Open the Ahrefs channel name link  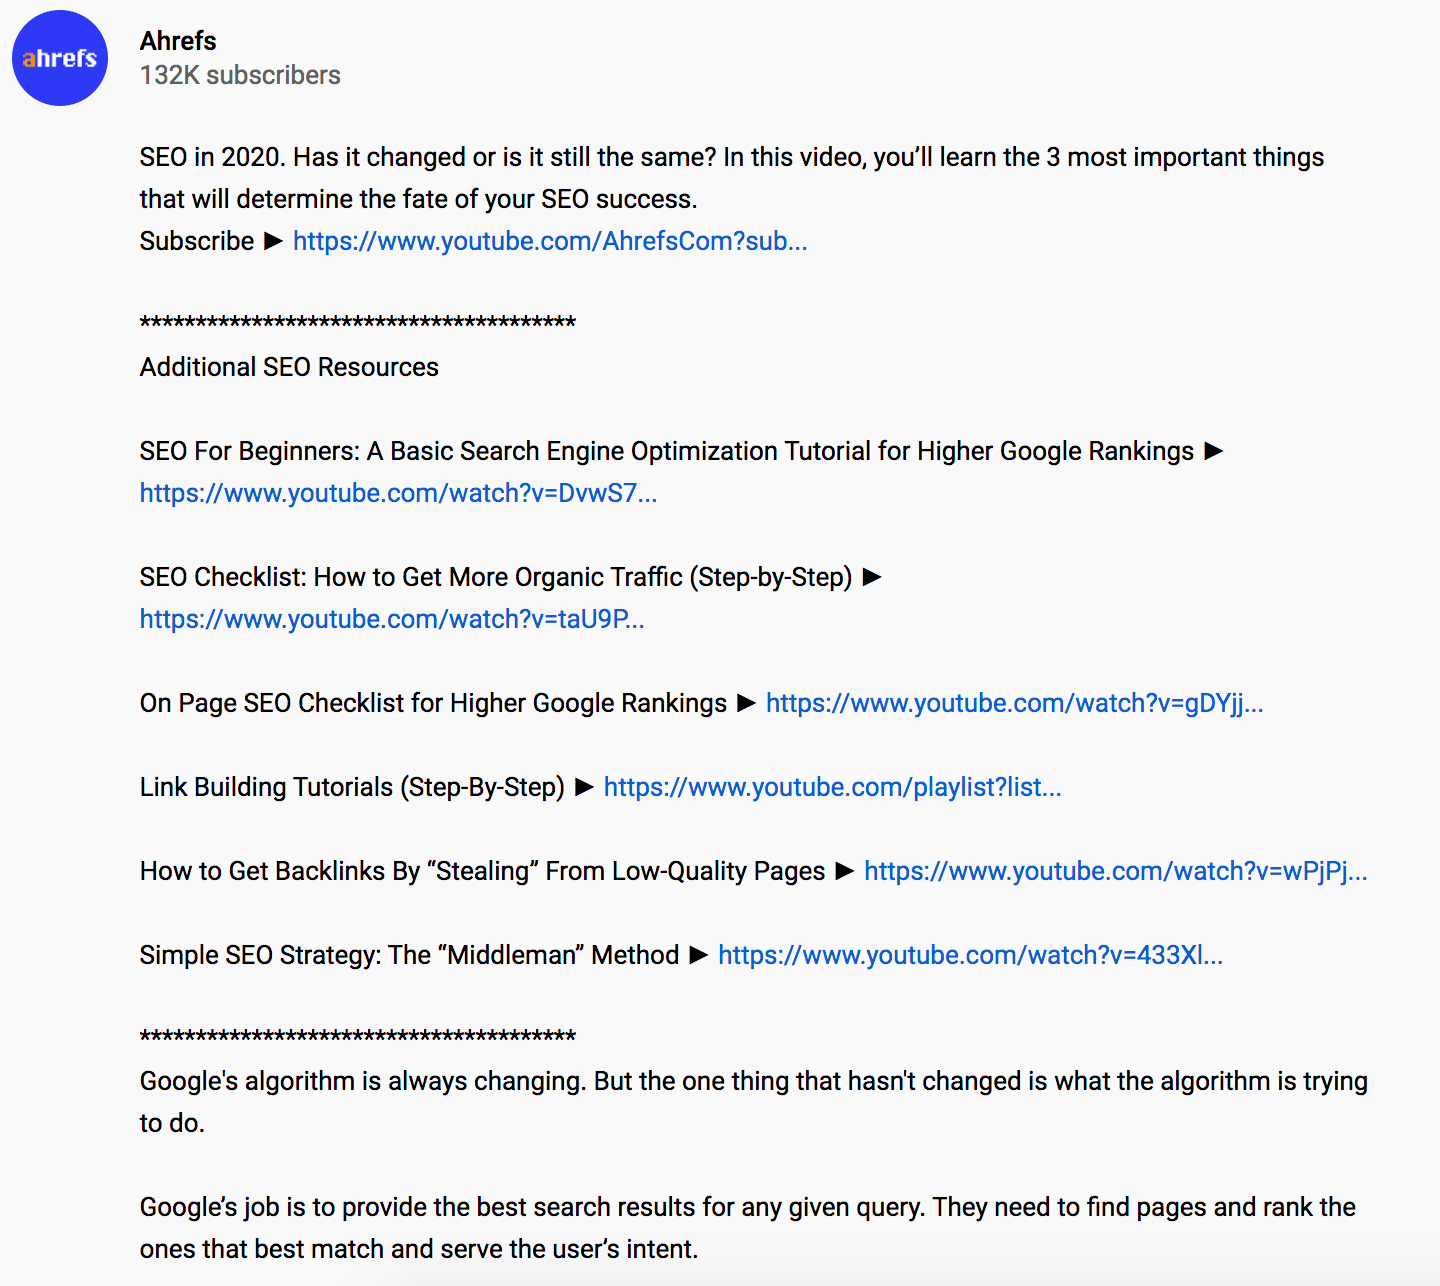[x=178, y=41]
